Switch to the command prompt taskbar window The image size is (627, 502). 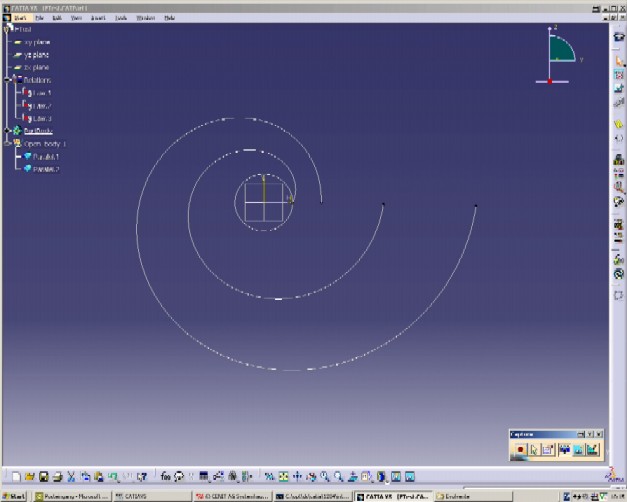click(313, 496)
